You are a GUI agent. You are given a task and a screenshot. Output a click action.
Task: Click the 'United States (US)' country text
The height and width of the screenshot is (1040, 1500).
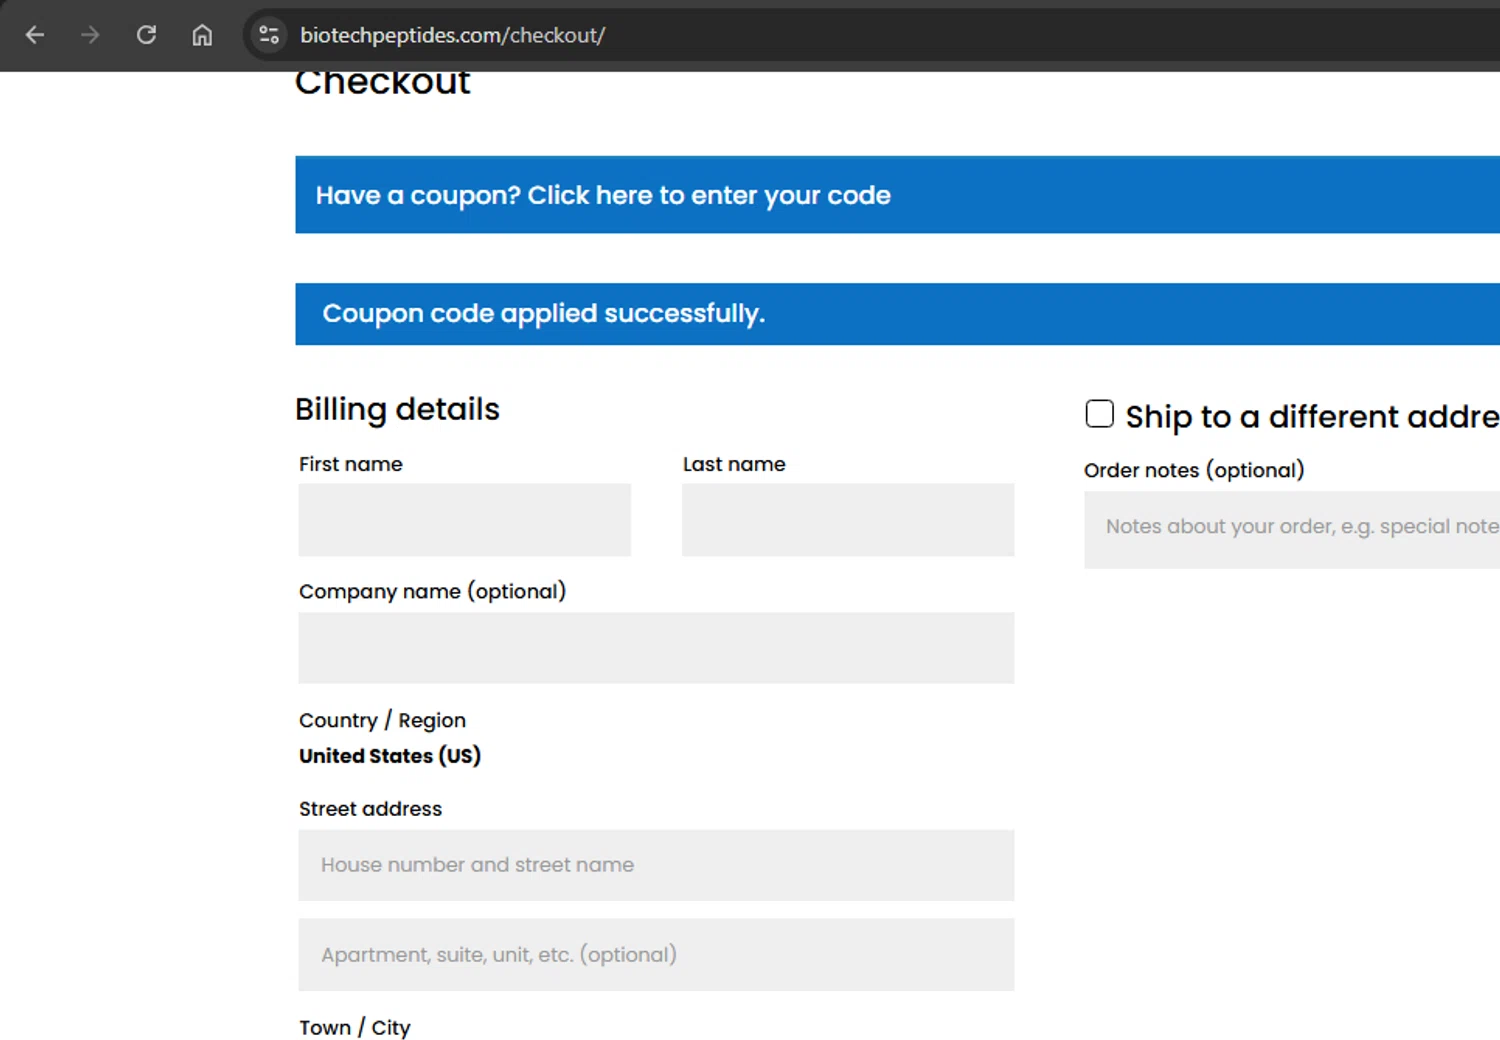point(390,756)
